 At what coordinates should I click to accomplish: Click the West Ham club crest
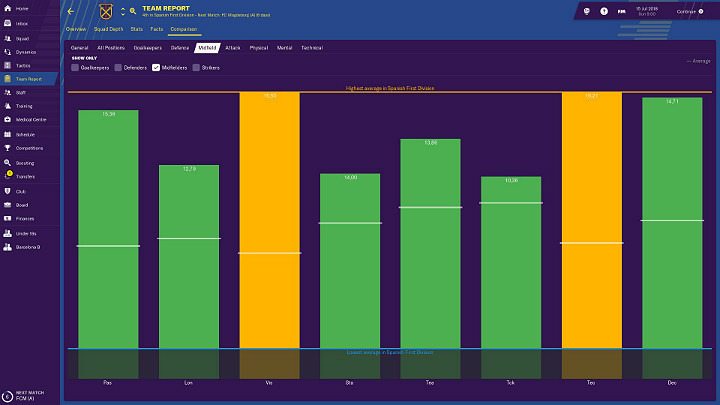click(106, 12)
